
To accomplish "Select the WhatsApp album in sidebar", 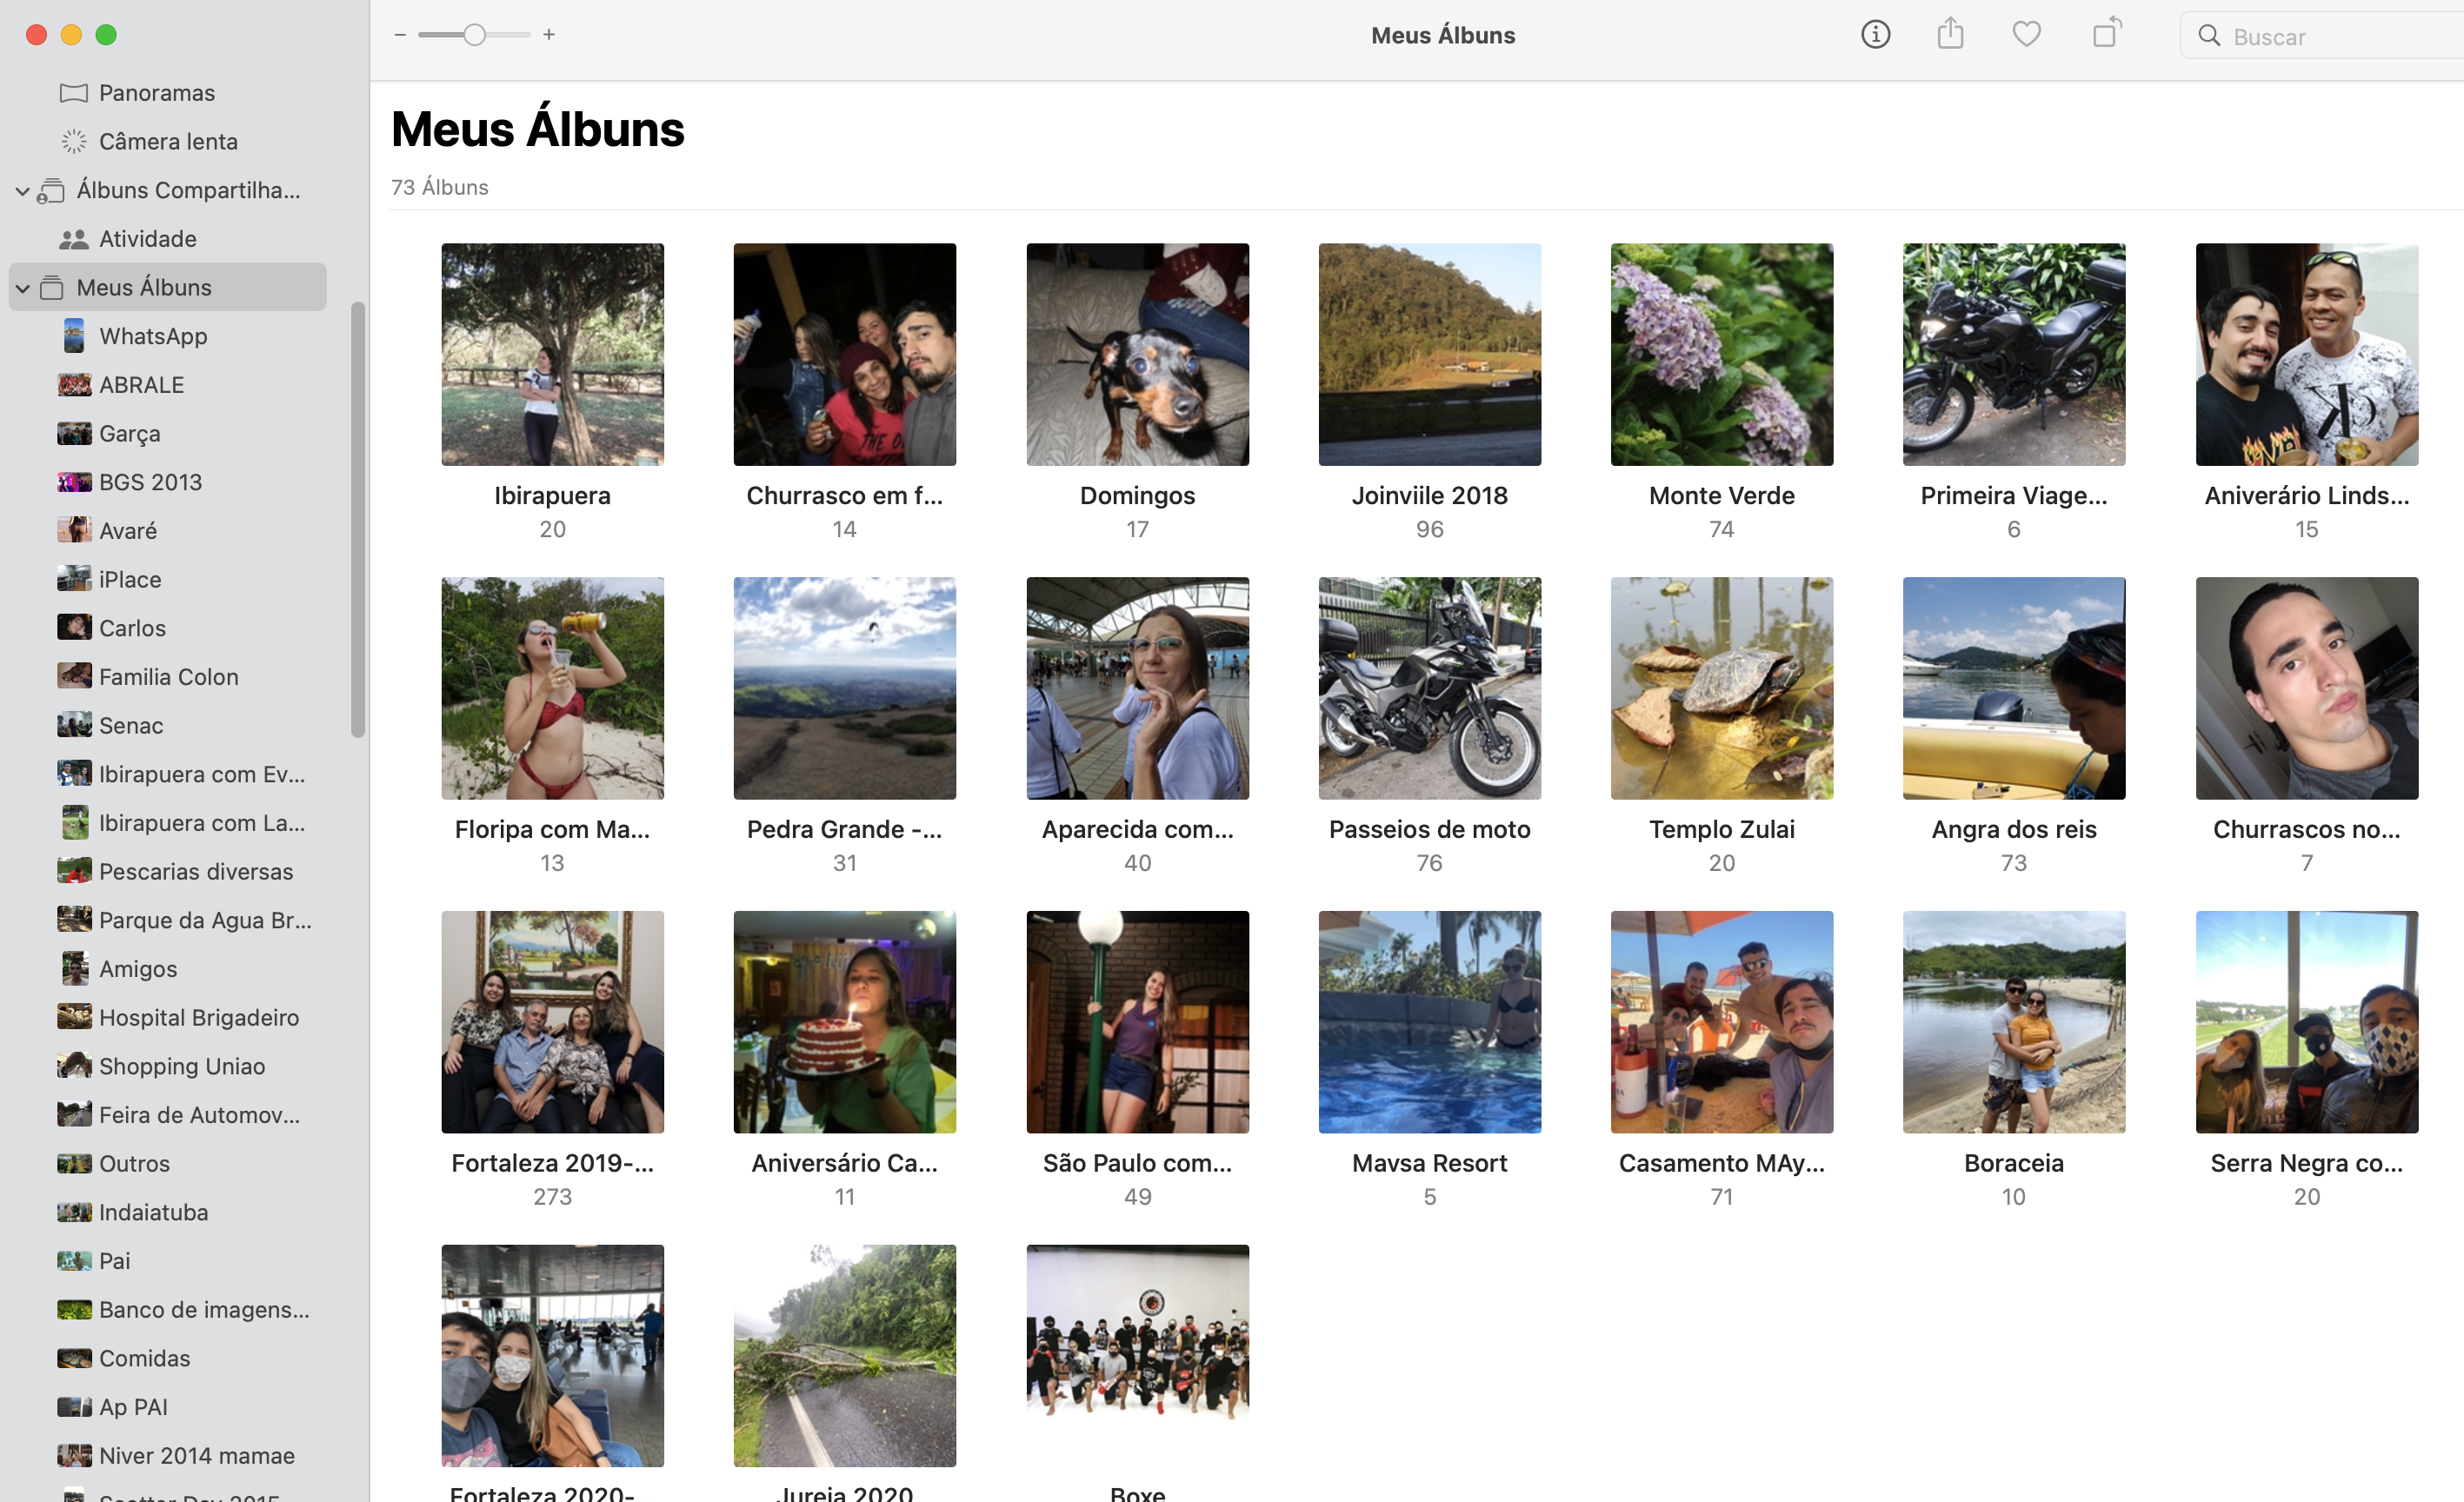I will (x=153, y=336).
